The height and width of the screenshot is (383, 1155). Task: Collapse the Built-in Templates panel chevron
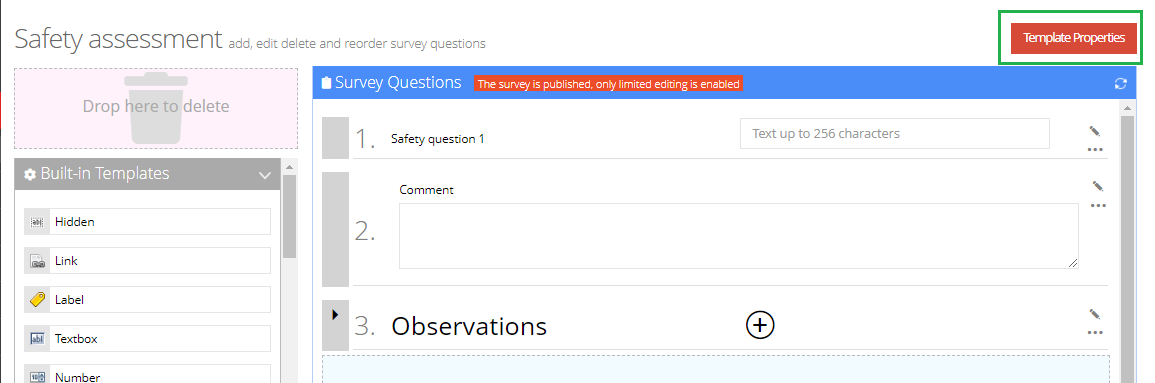click(265, 175)
